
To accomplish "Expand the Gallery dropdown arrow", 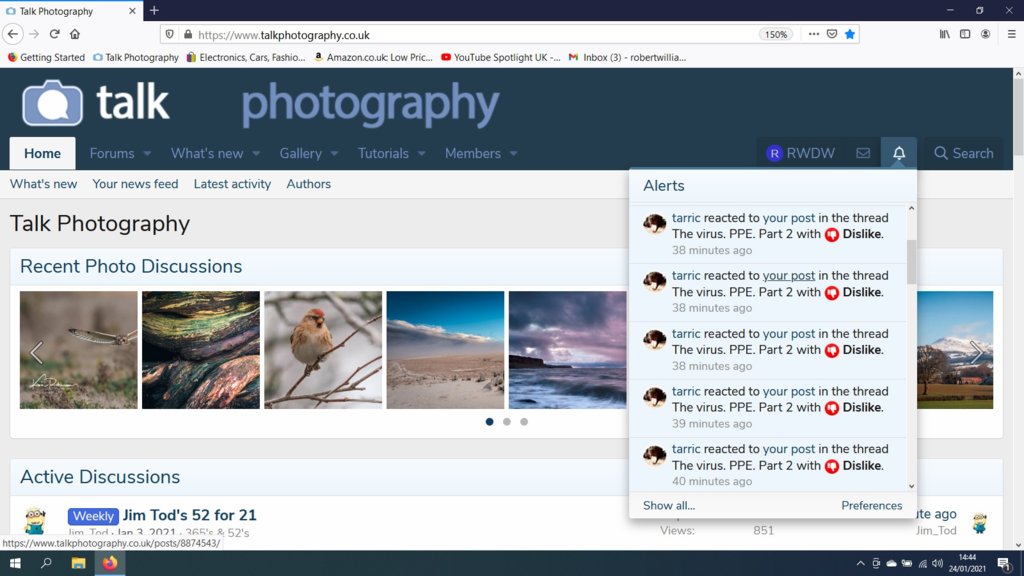I will point(334,154).
